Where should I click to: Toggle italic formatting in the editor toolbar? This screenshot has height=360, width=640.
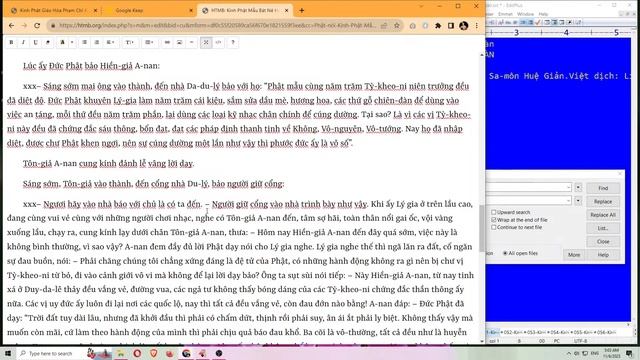(x=23, y=42)
